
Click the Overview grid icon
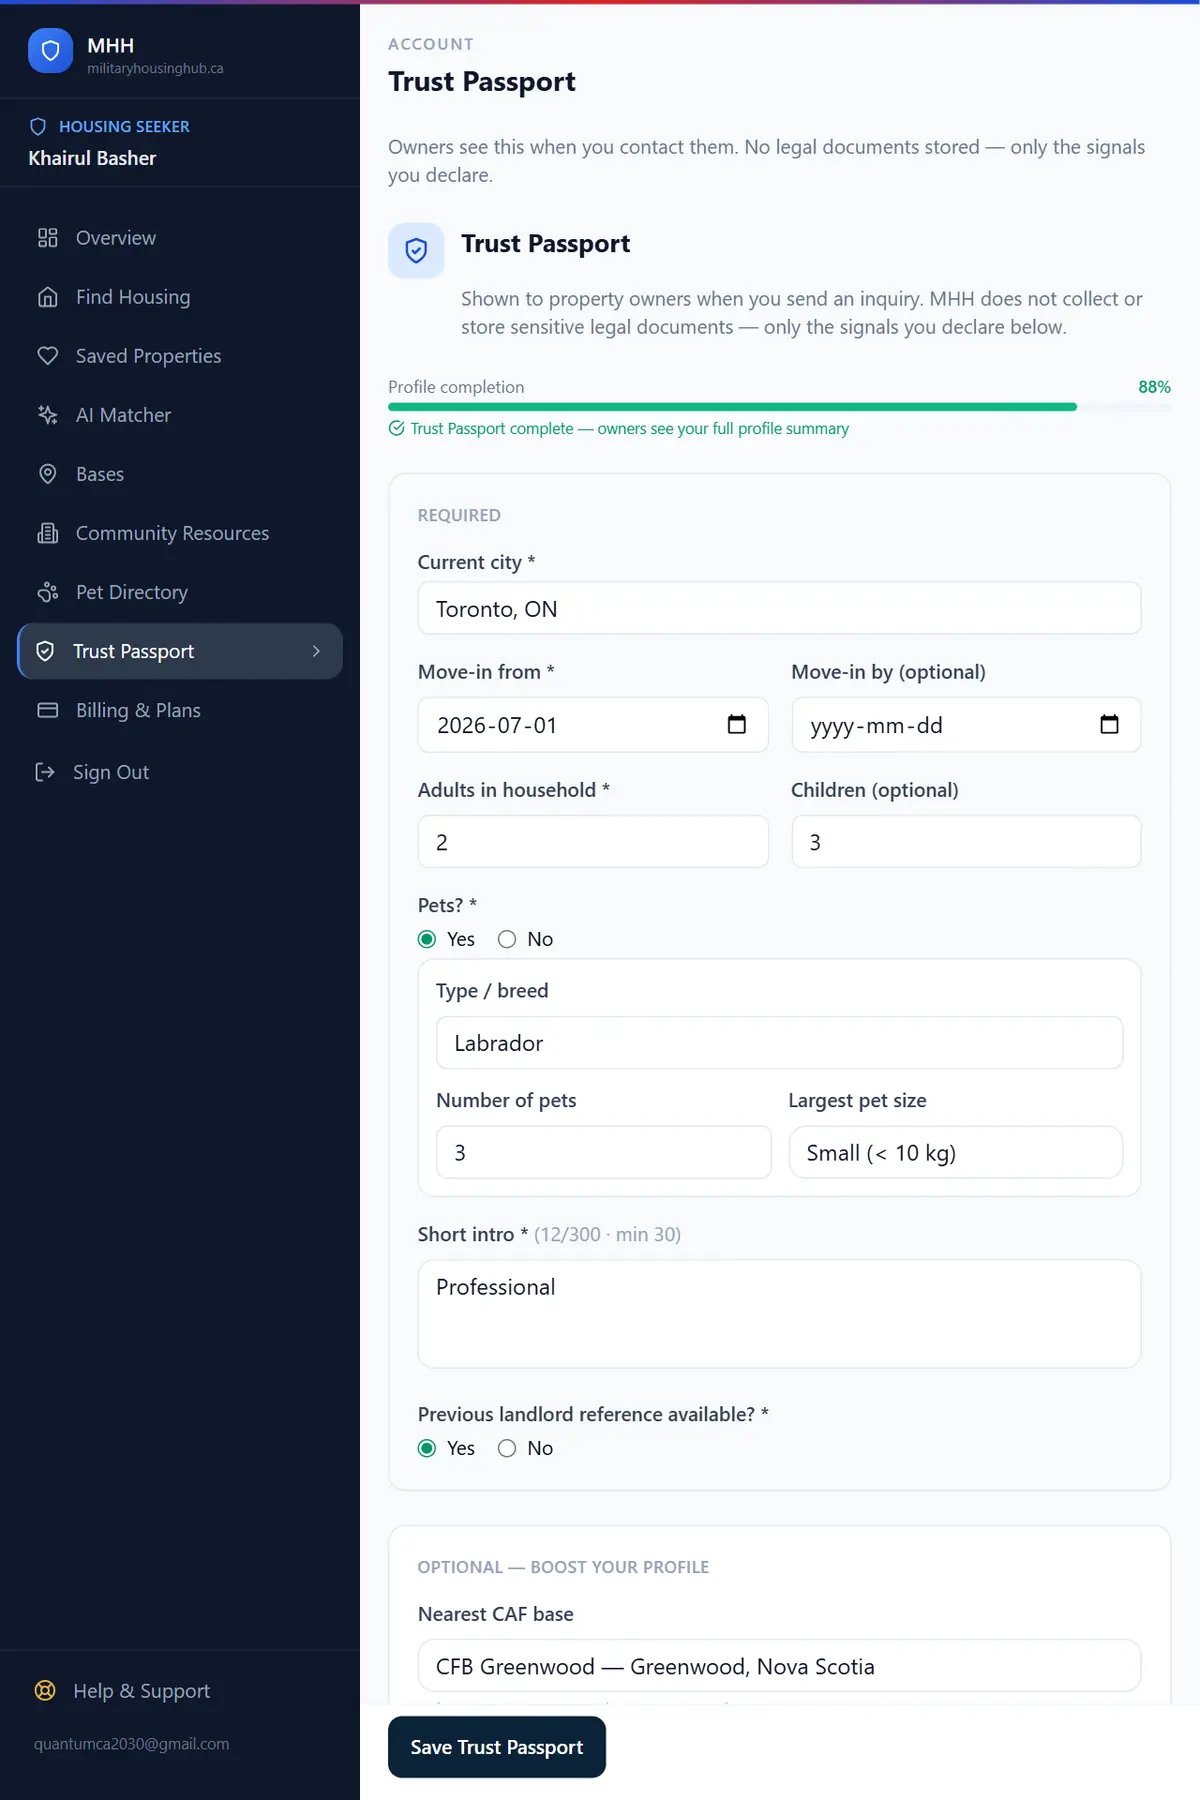tap(48, 238)
